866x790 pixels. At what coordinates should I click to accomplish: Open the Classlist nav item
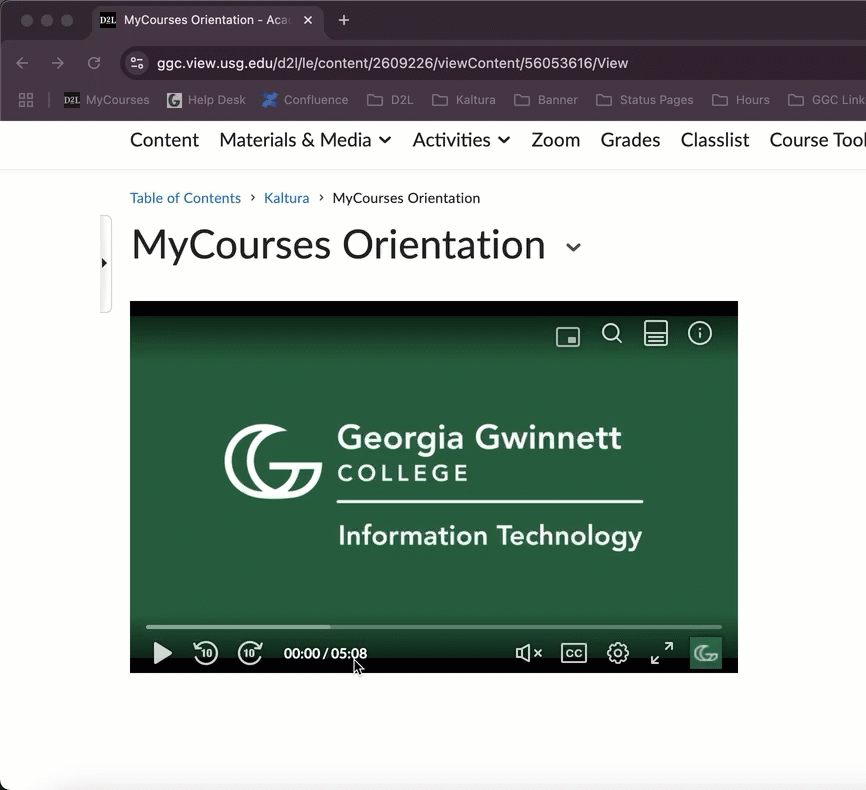point(715,140)
